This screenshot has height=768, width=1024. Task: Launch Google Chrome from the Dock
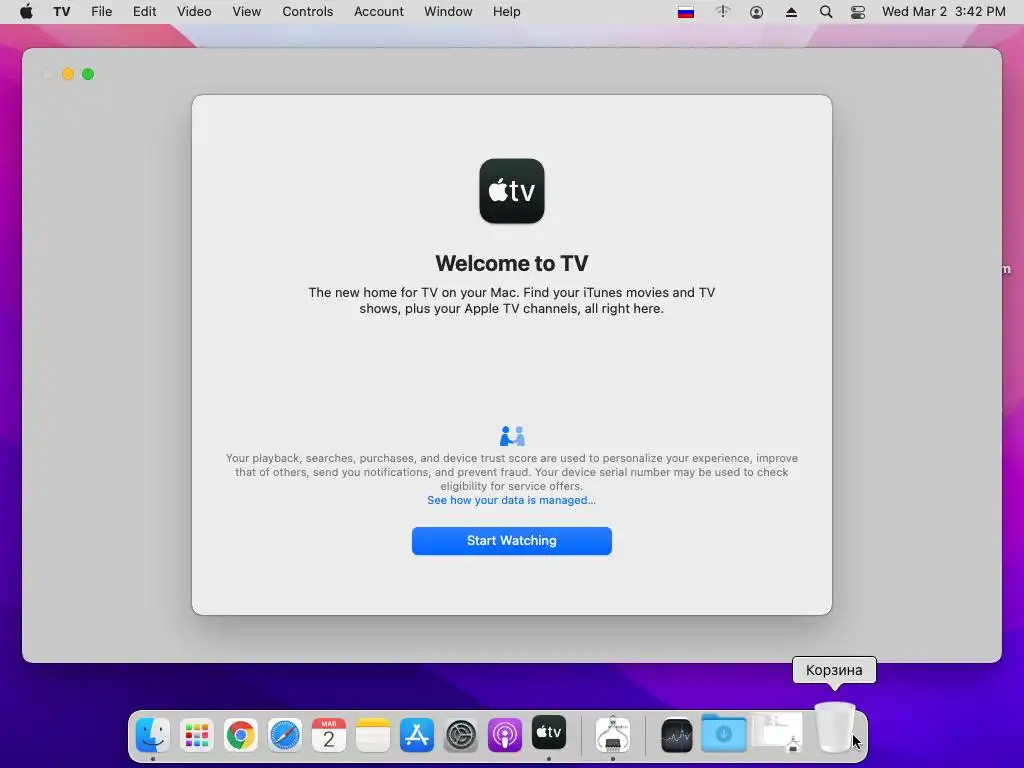click(x=240, y=735)
